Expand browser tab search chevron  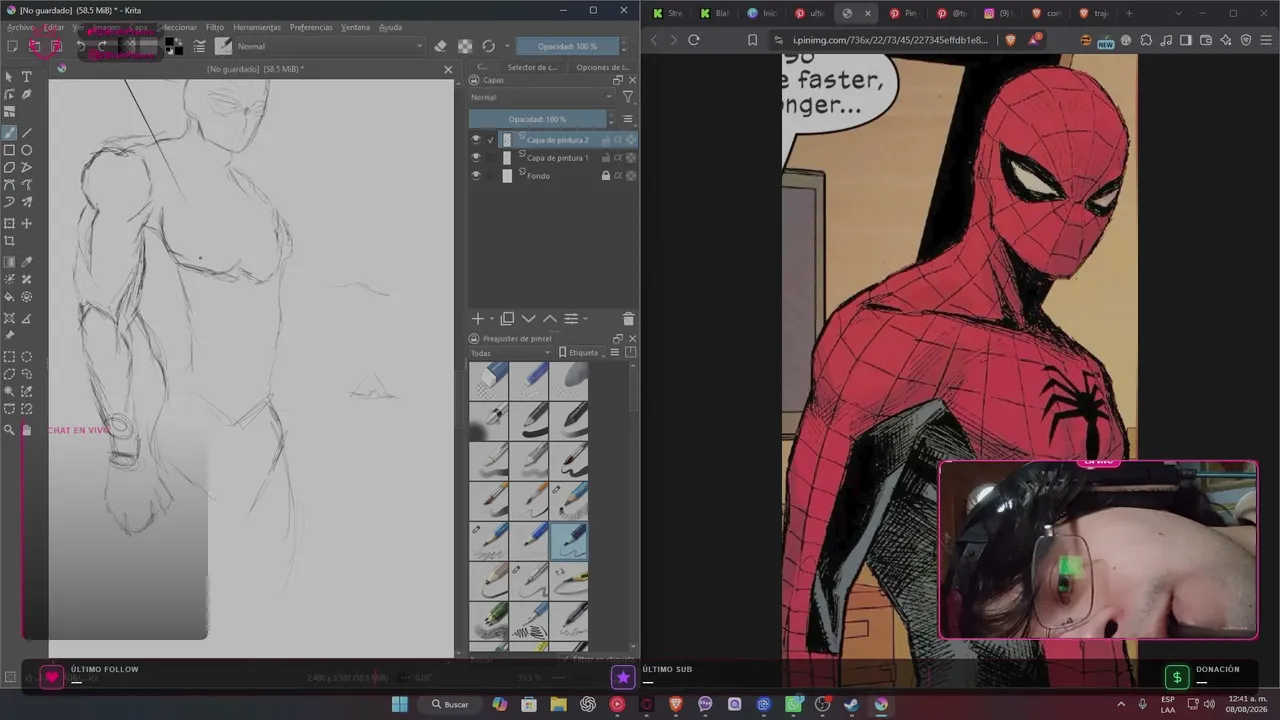[1178, 13]
